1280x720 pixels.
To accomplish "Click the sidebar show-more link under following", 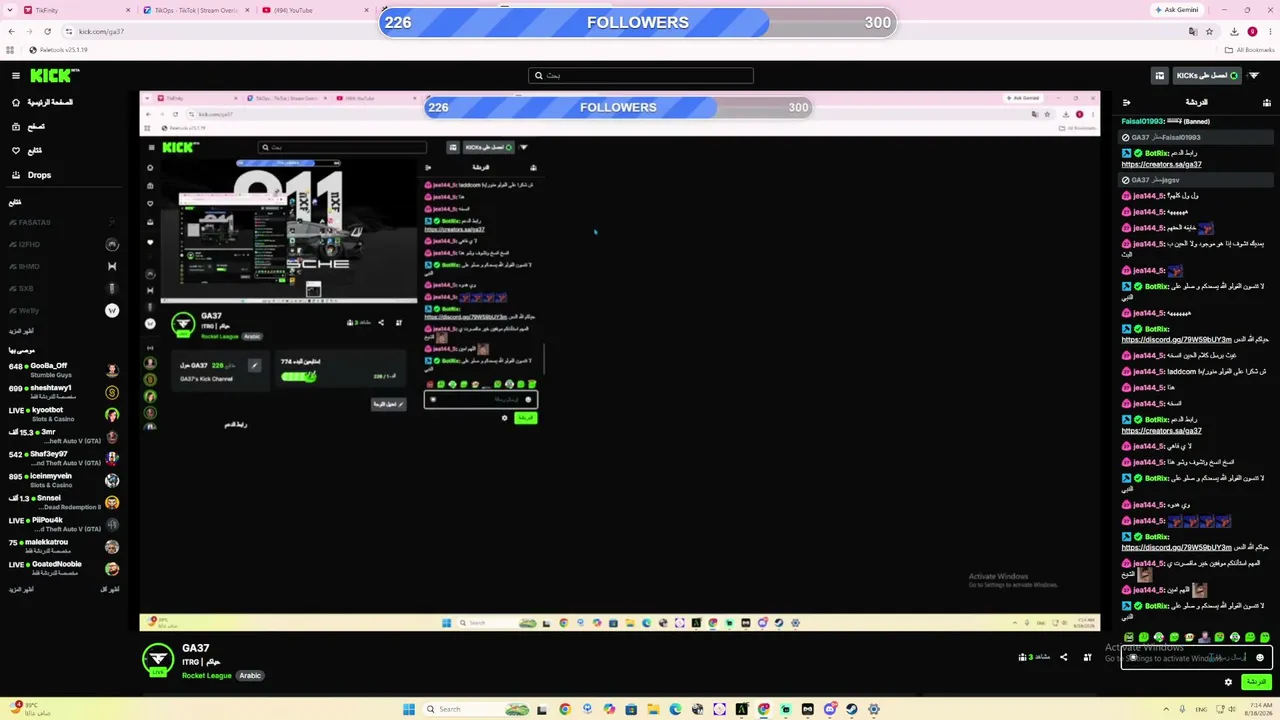I will pos(22,331).
